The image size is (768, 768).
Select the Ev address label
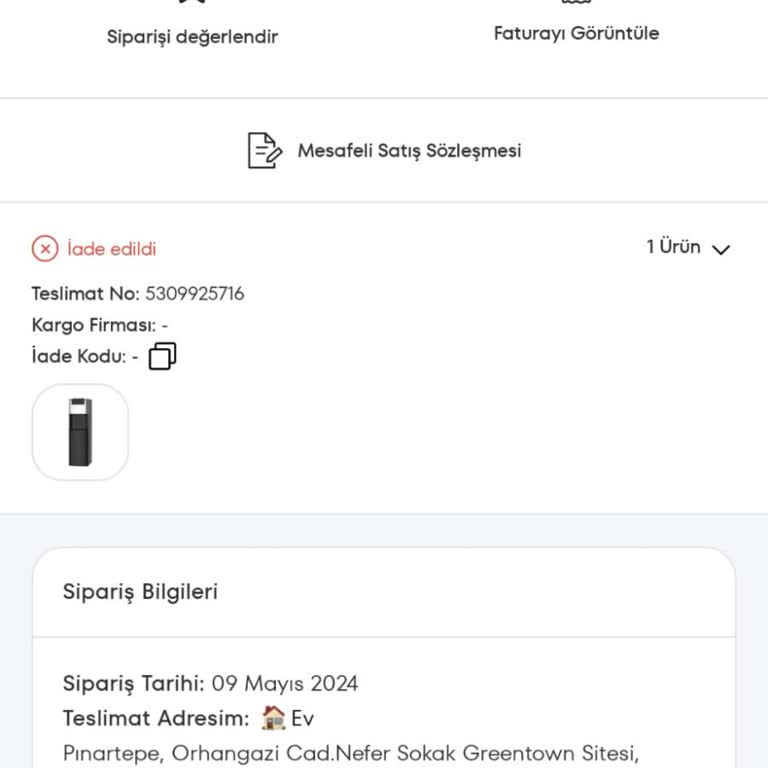tap(302, 719)
